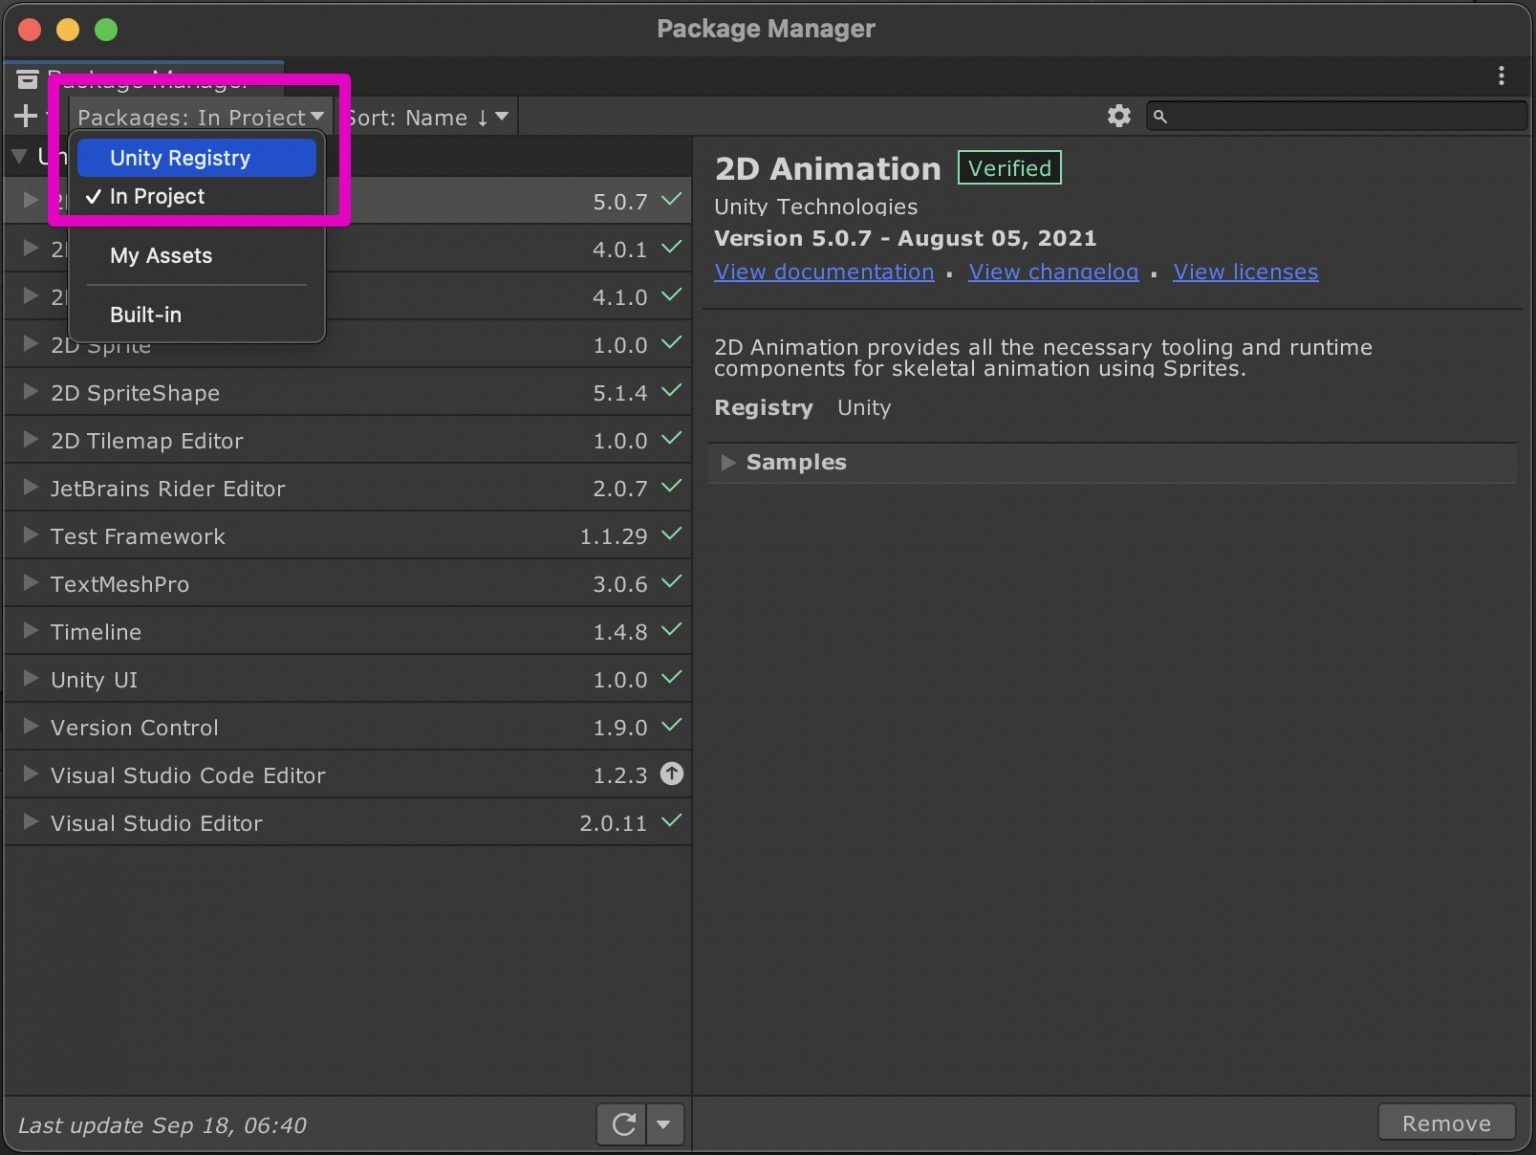The image size is (1536, 1155).
Task: Select My Assets from the filter menu
Action: pyautogui.click(x=161, y=256)
